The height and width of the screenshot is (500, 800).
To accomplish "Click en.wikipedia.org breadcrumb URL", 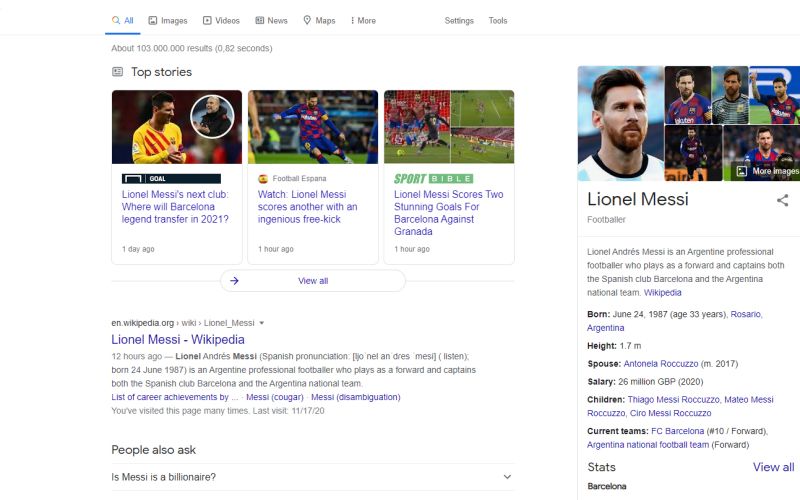I will [x=142, y=323].
